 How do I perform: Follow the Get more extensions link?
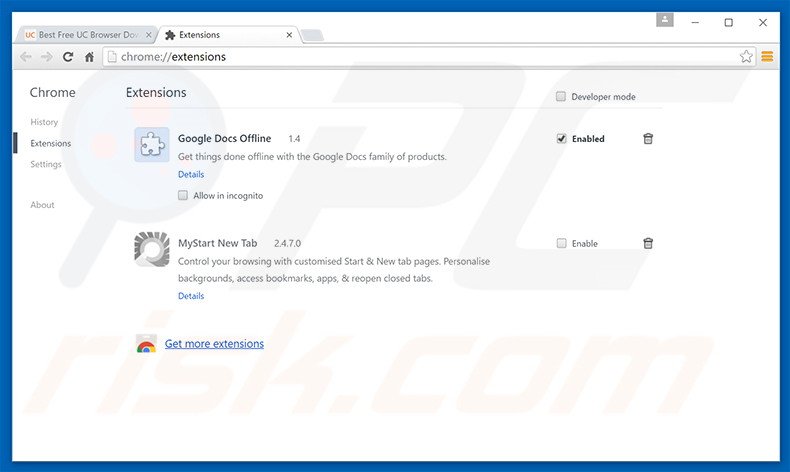(x=214, y=344)
